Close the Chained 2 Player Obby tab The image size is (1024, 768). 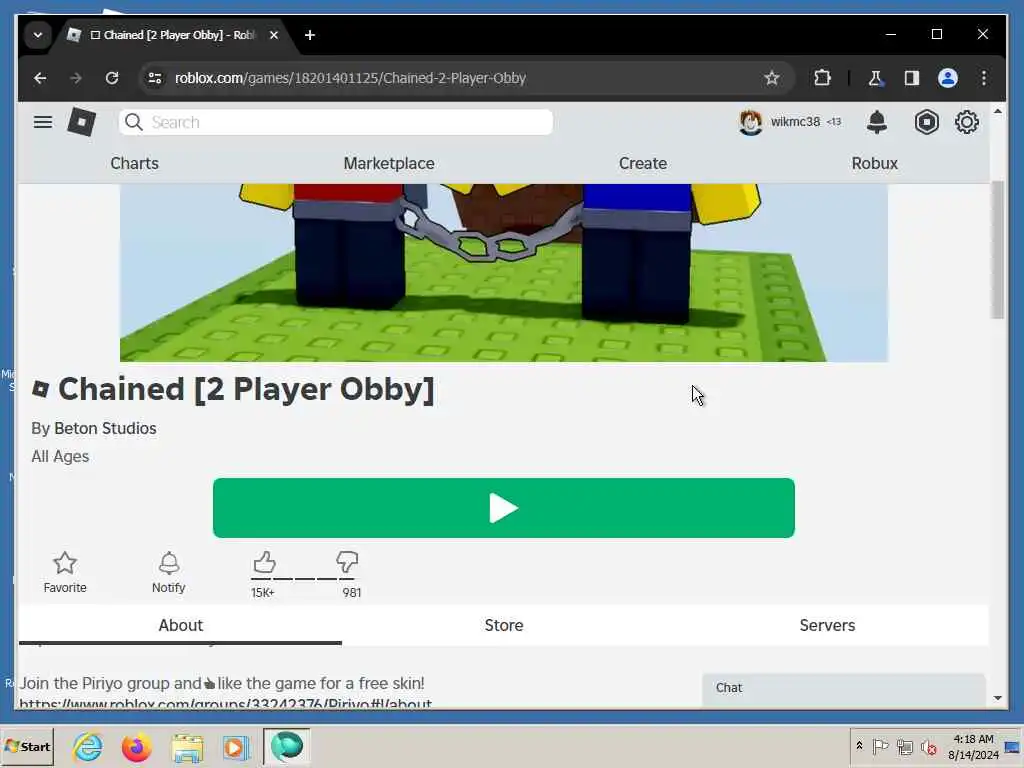pyautogui.click(x=274, y=35)
